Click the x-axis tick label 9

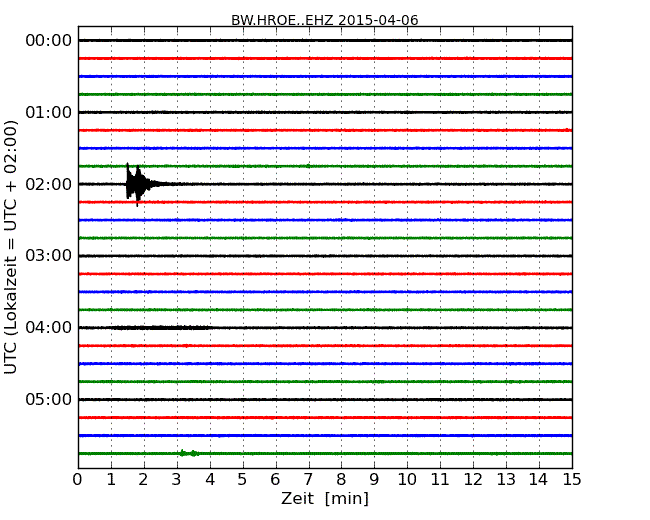374,479
